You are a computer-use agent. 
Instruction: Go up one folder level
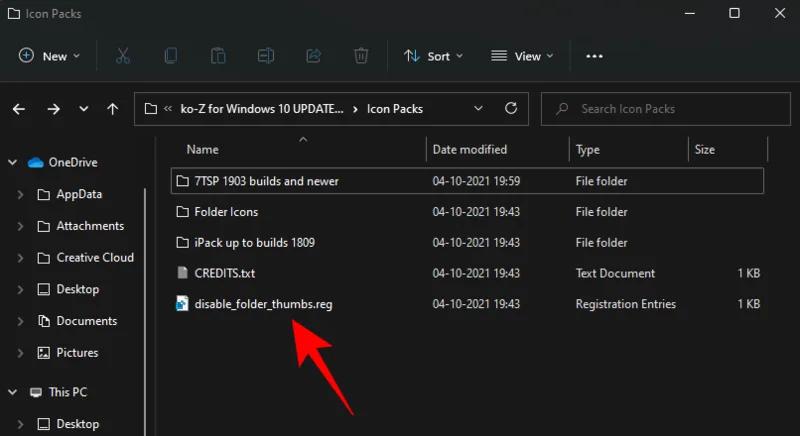coord(112,109)
